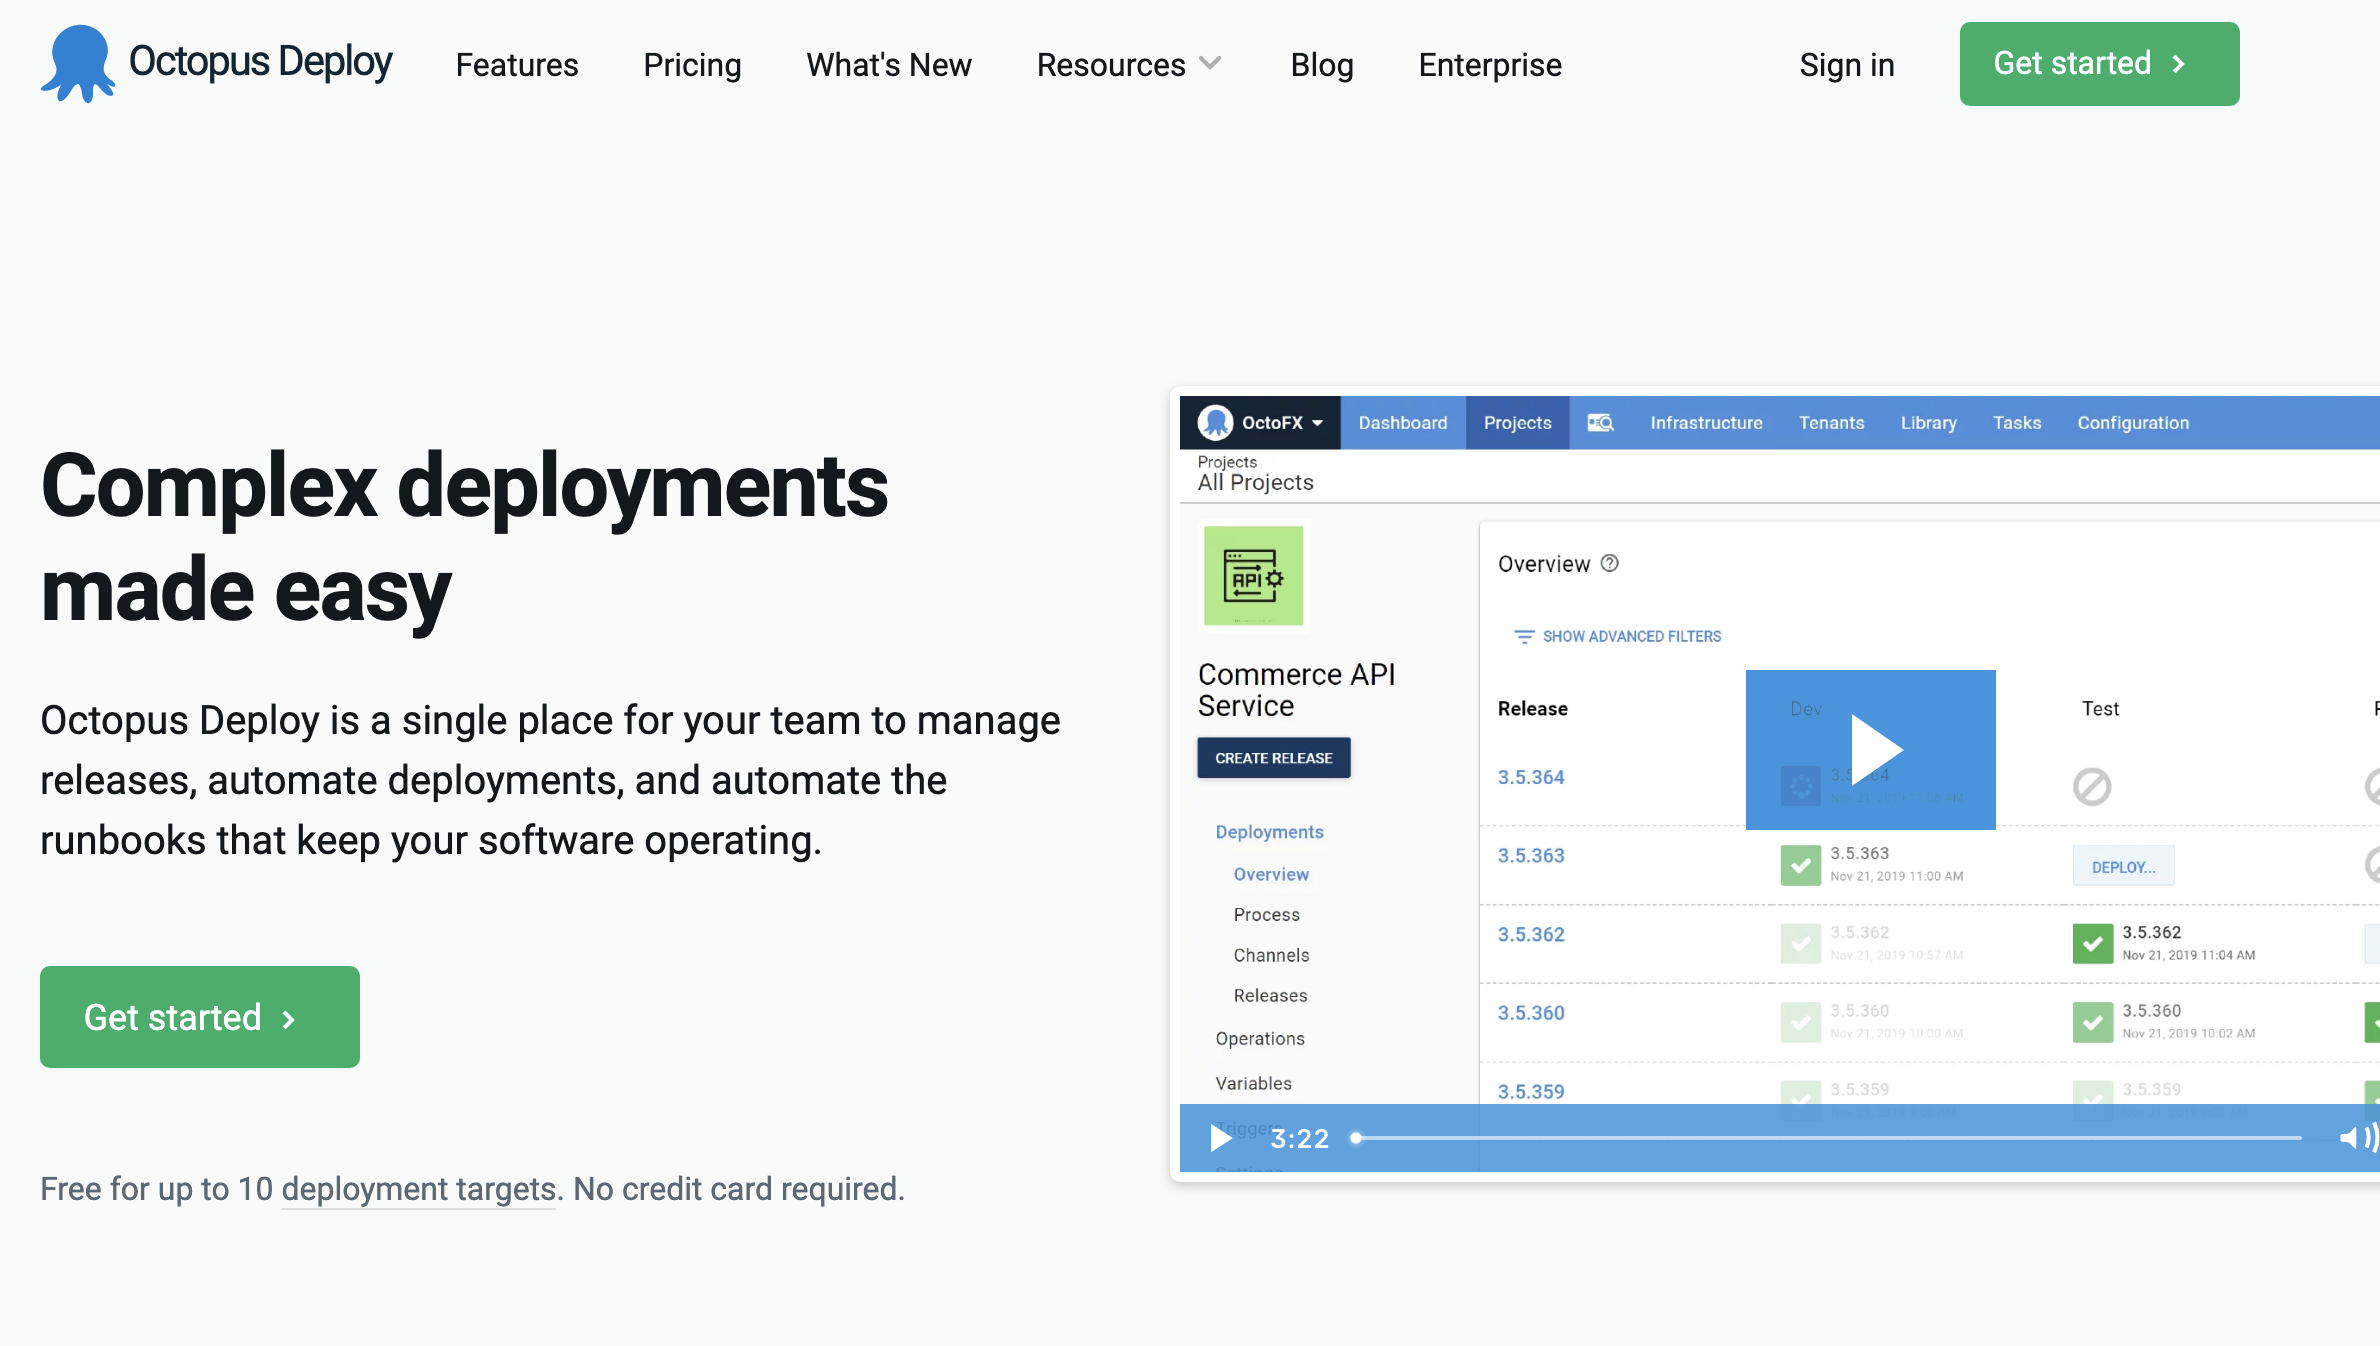The image size is (2380, 1346).
Task: Click the Get started button in the header
Action: click(2099, 64)
